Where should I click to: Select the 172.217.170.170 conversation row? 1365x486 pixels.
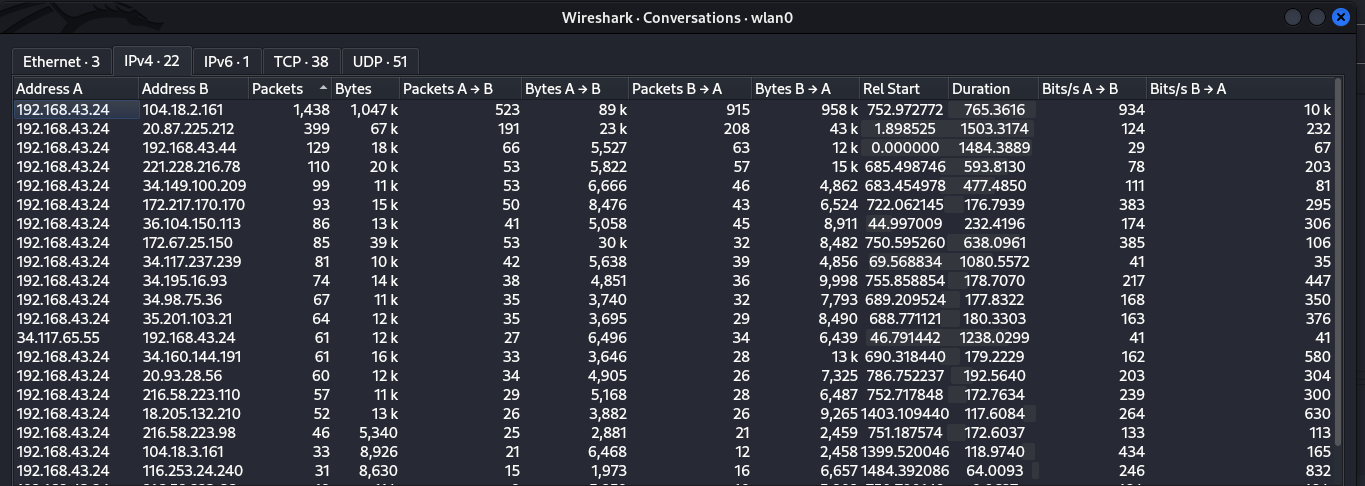tap(674, 204)
